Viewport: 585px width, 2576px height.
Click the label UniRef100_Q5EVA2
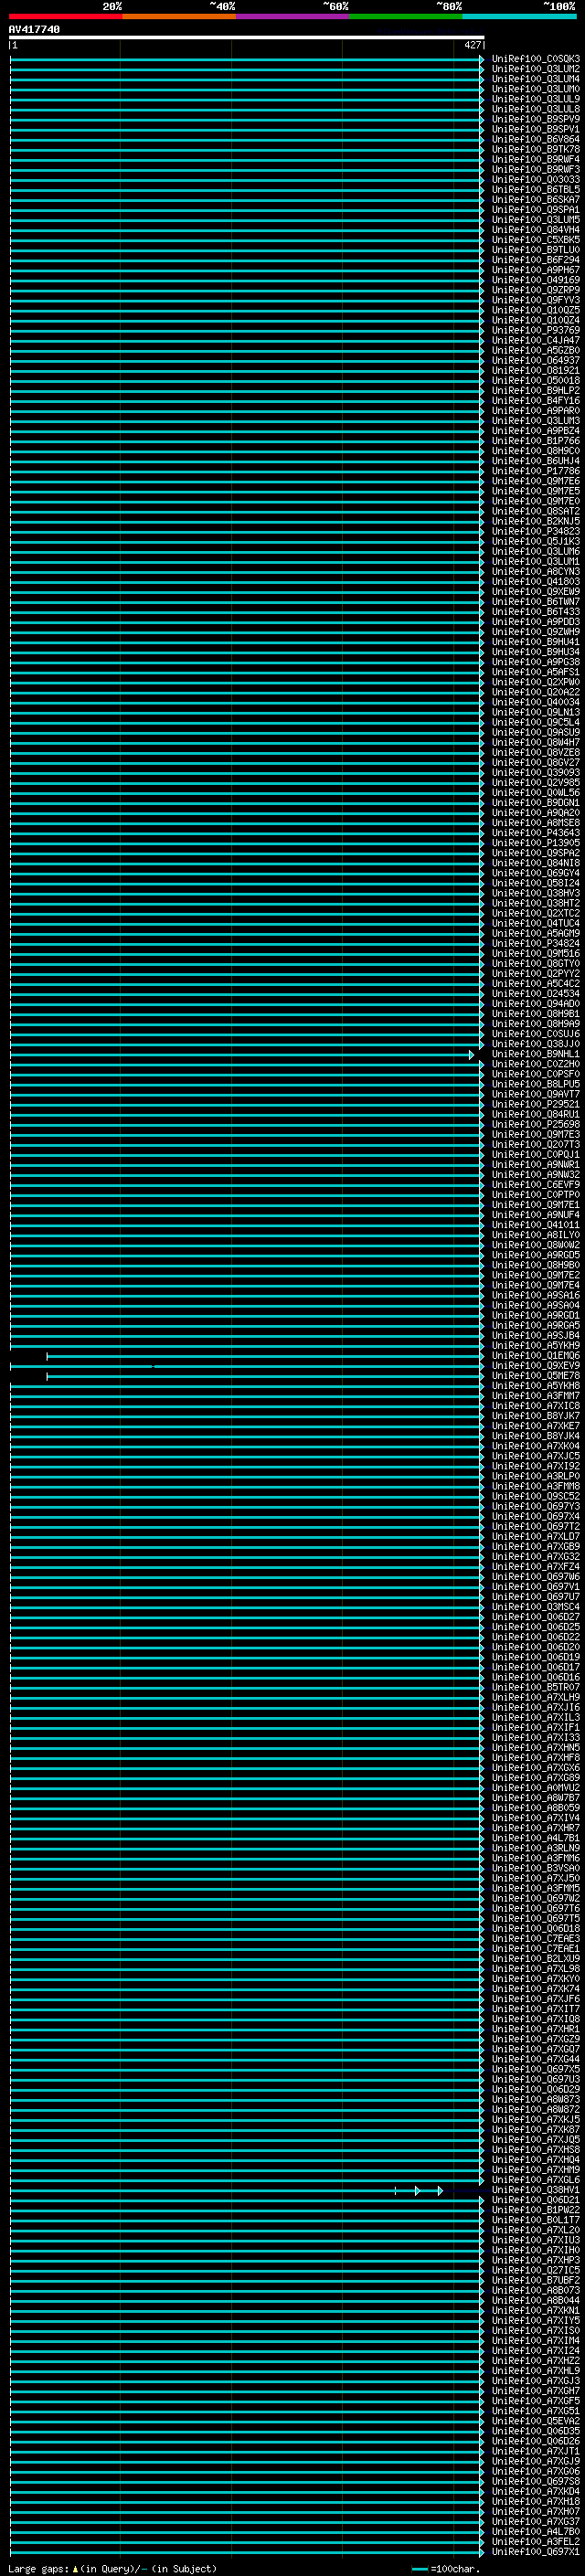(536, 2421)
